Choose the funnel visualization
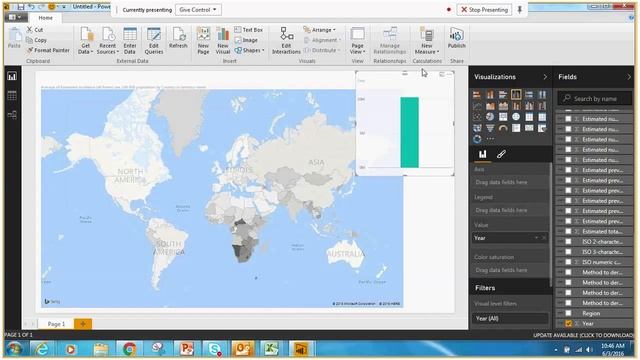The image size is (640, 360). [x=490, y=128]
